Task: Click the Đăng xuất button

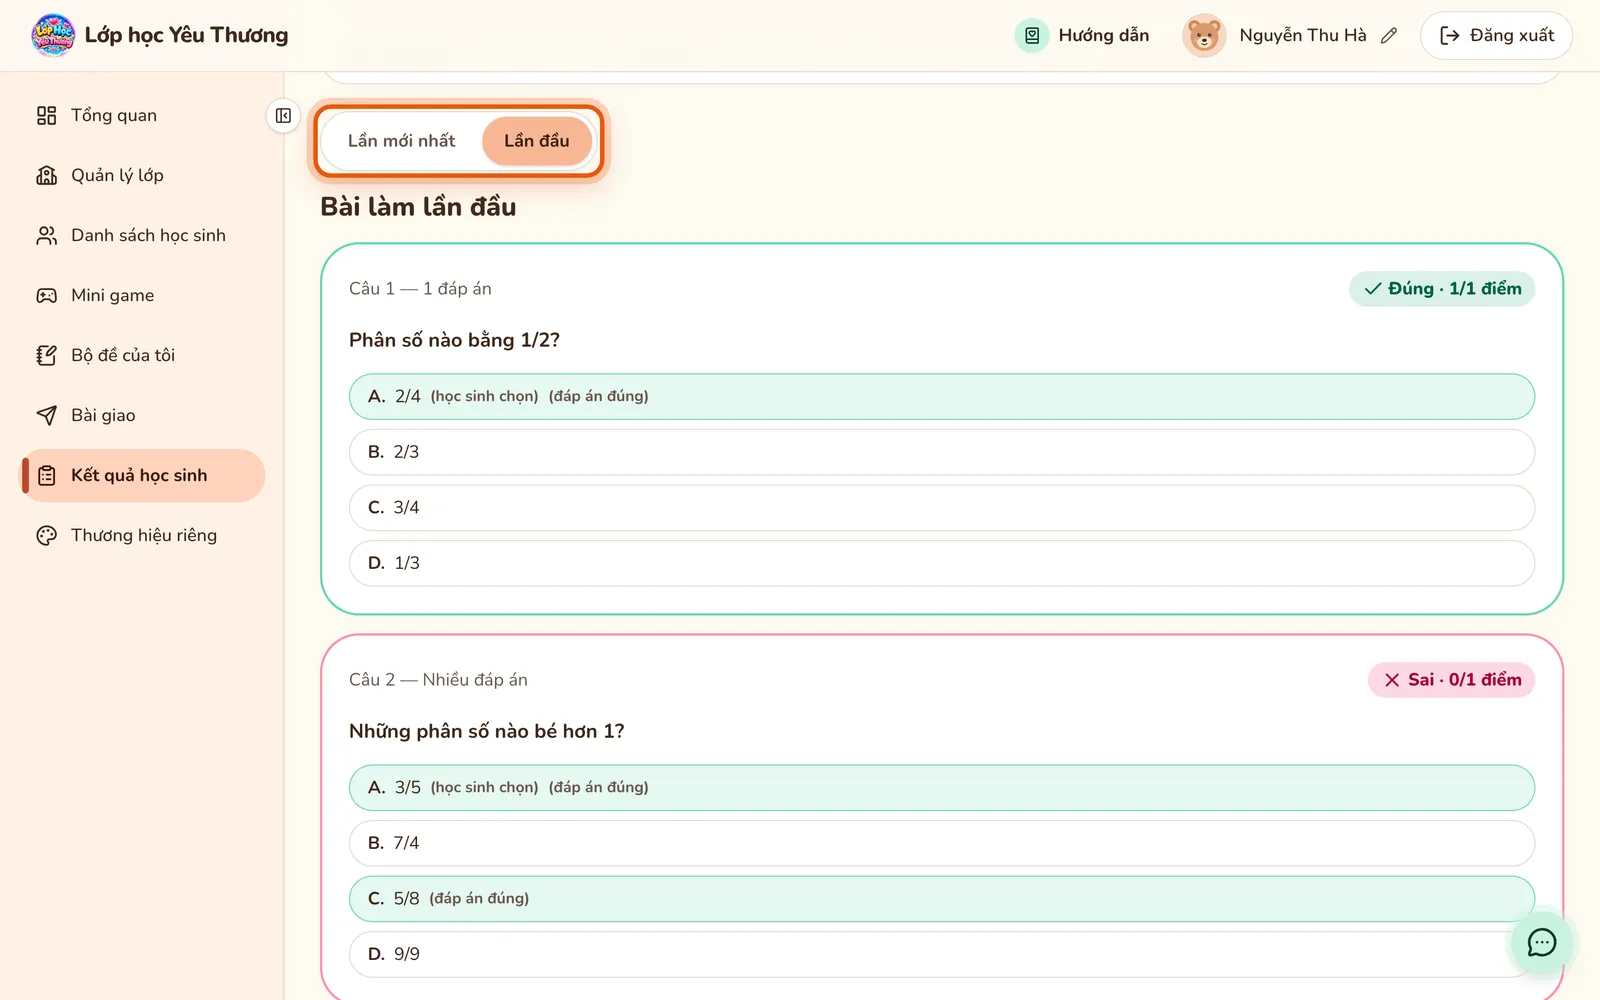Action: pyautogui.click(x=1496, y=36)
